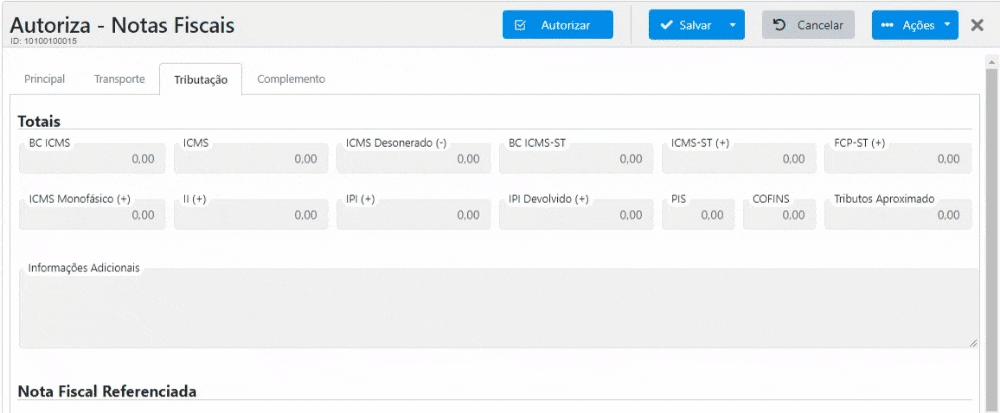
Task: Click inside Informações Adicionais text area
Action: [x=499, y=308]
